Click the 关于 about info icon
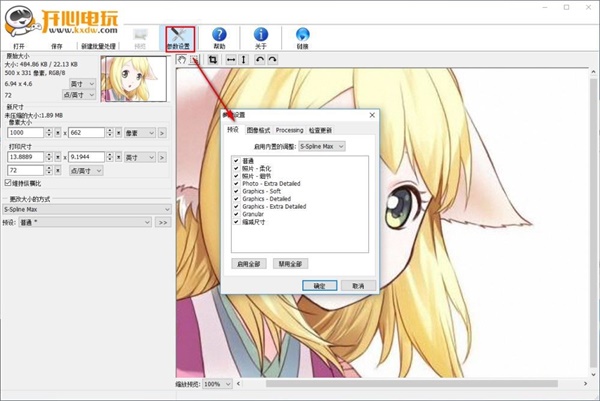The image size is (600, 401). pos(261,38)
